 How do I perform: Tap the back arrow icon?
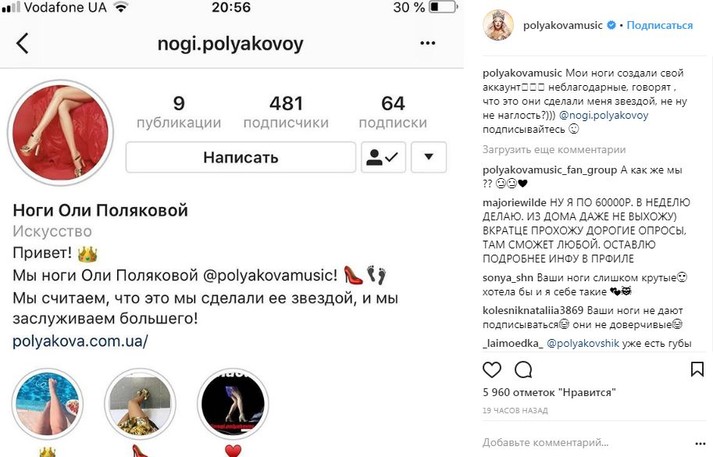point(22,43)
